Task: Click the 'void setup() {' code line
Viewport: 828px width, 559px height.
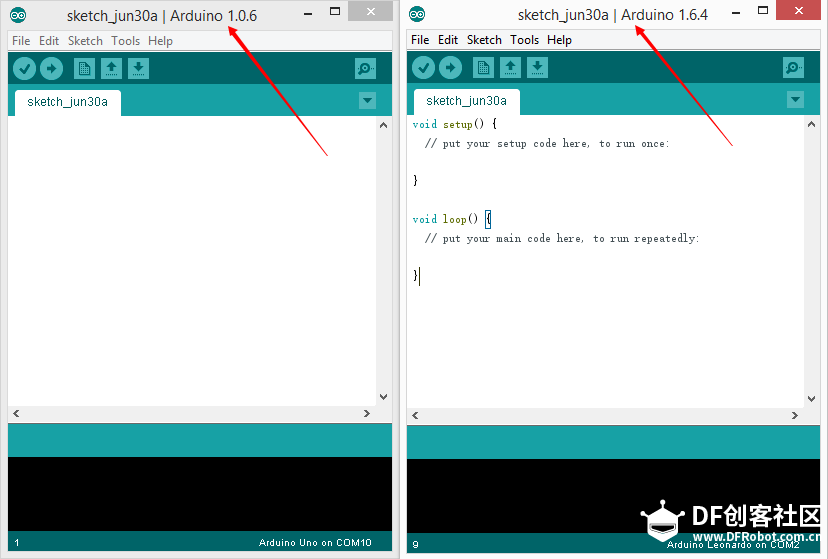Action: click(x=455, y=124)
